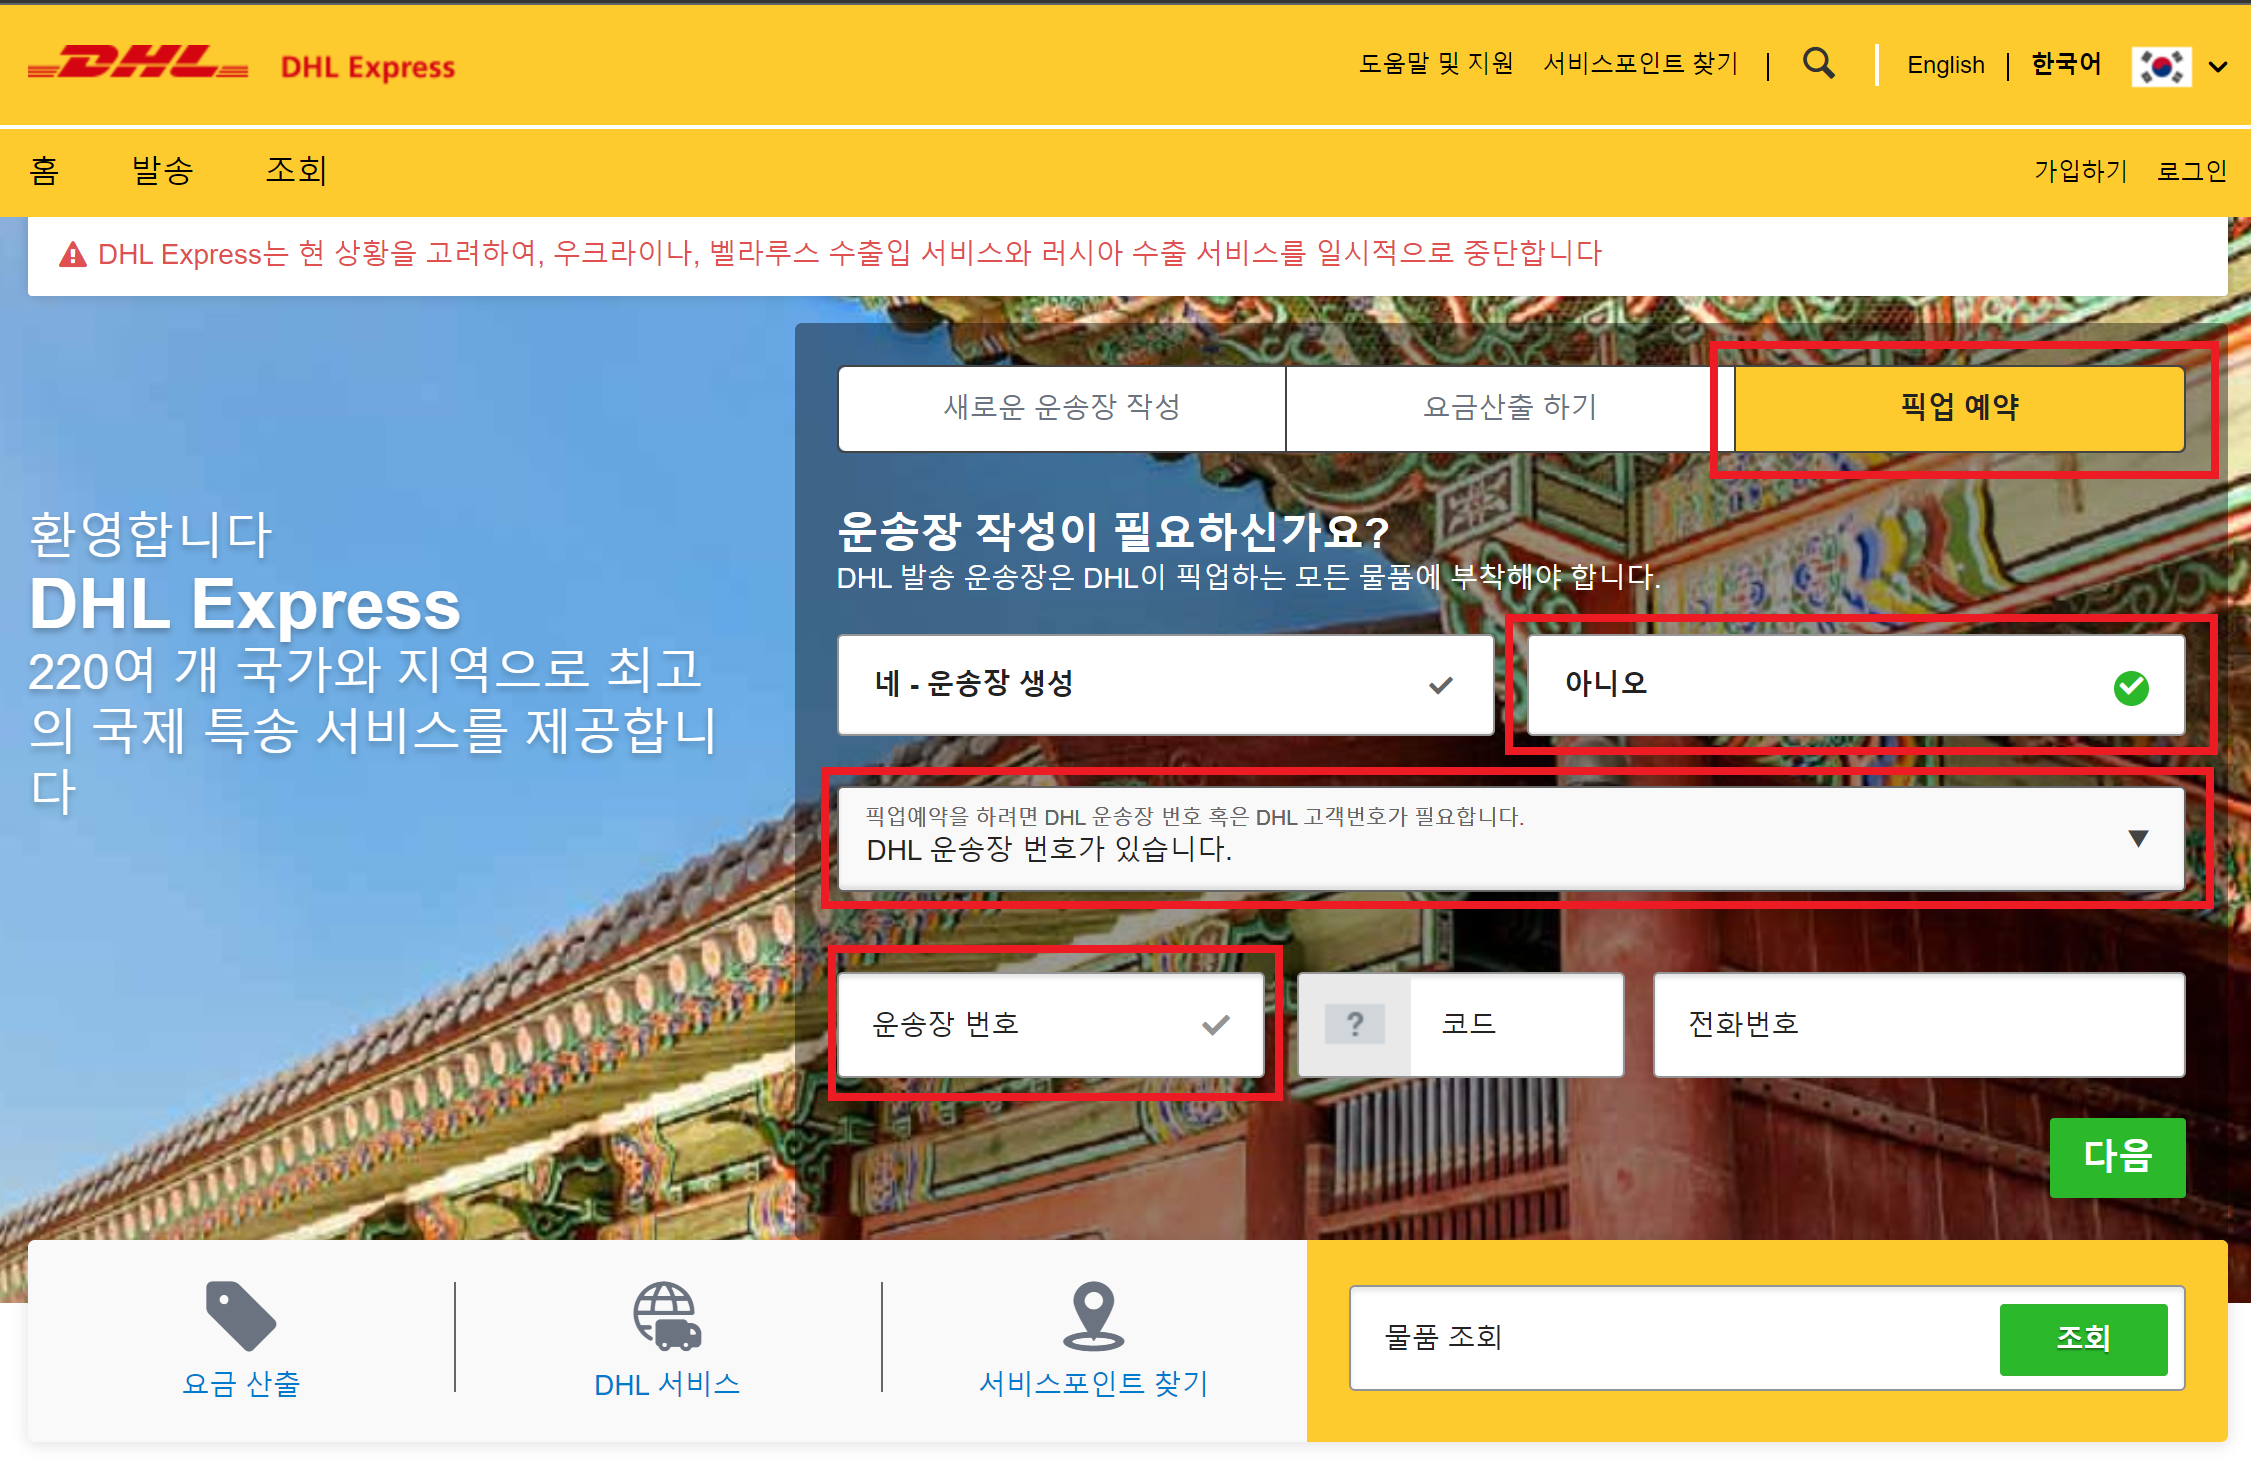Viewport: 2251px width, 1477px height.
Task: Open the 발송 menu
Action: (162, 171)
